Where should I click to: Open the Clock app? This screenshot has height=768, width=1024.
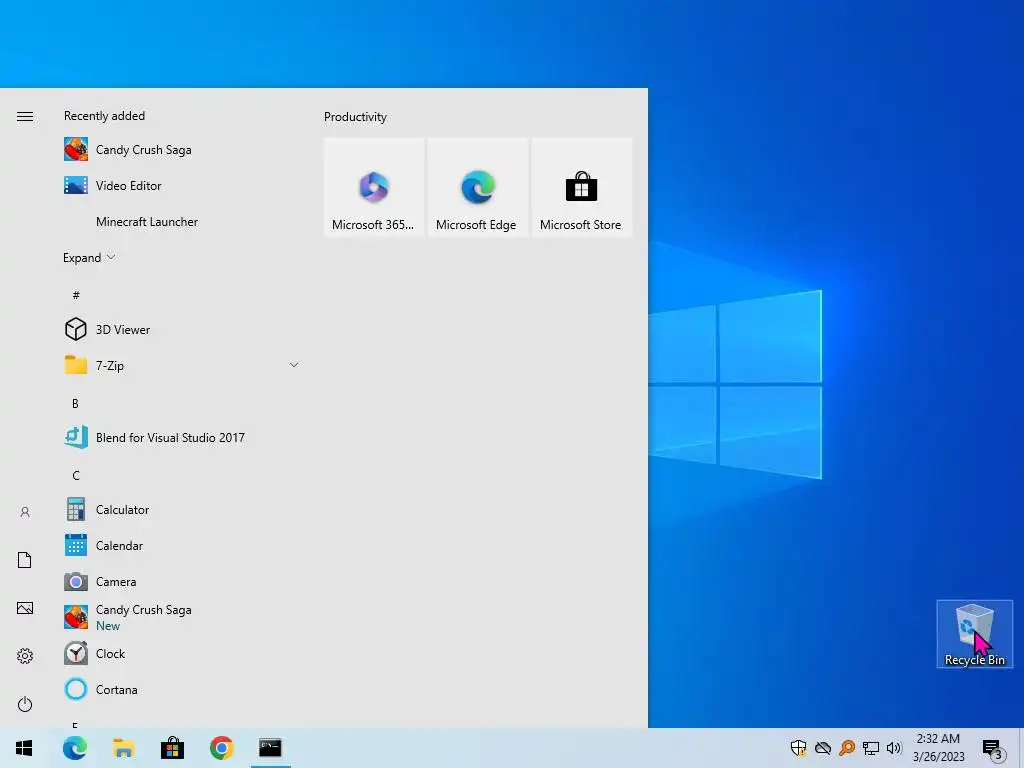coord(182,653)
